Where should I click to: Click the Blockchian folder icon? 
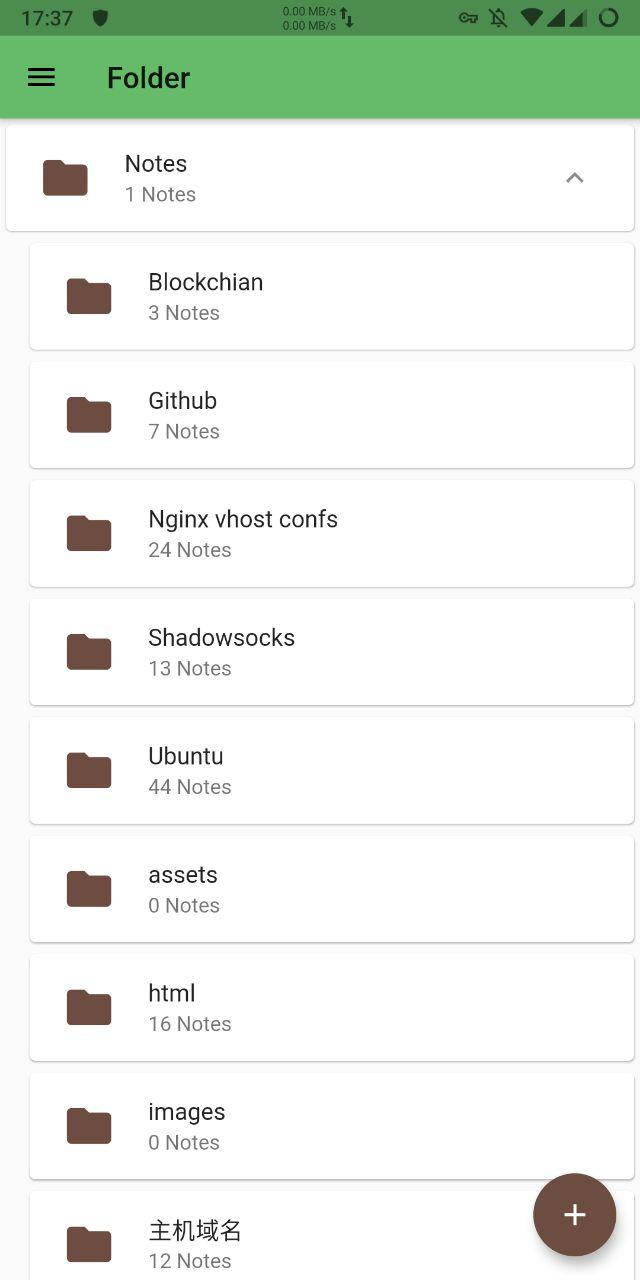point(88,296)
